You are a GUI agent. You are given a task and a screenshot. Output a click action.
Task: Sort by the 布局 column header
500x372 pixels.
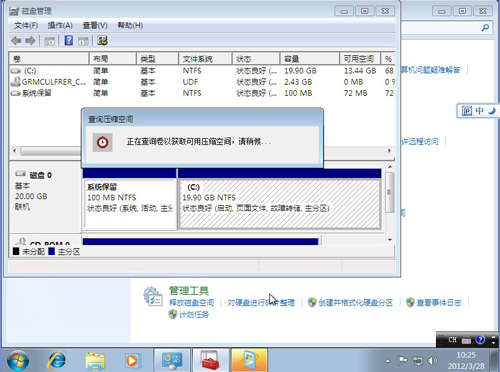pos(113,59)
